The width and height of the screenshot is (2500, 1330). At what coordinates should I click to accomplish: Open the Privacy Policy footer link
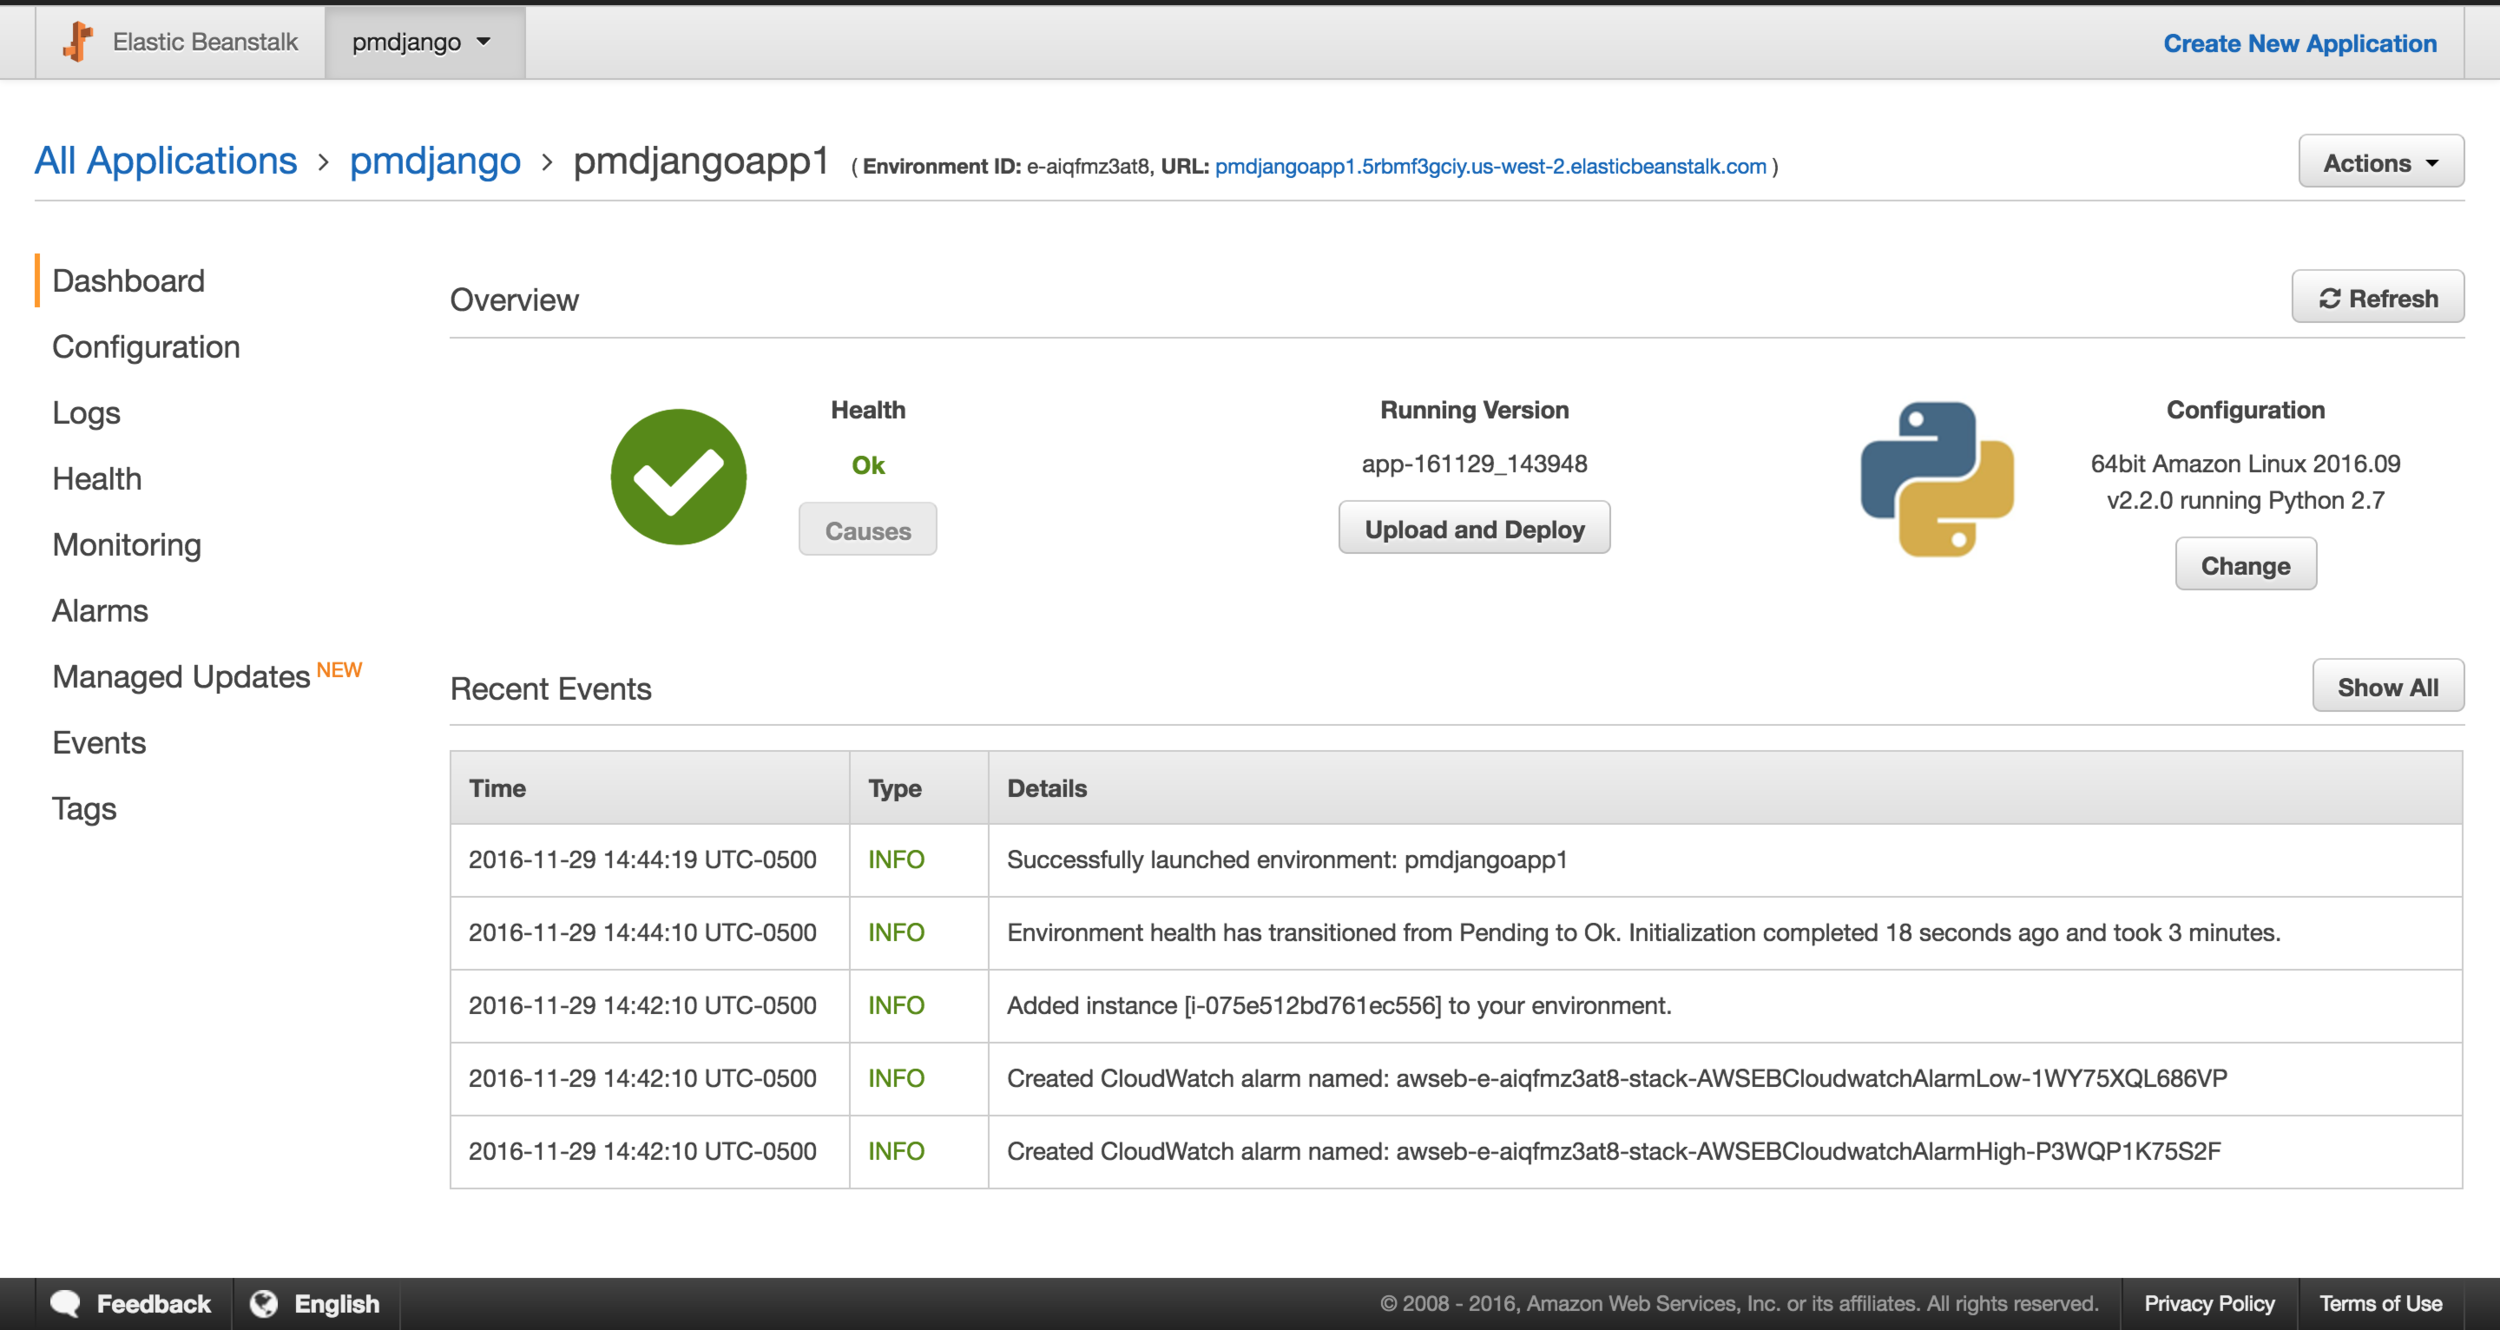(2208, 1303)
